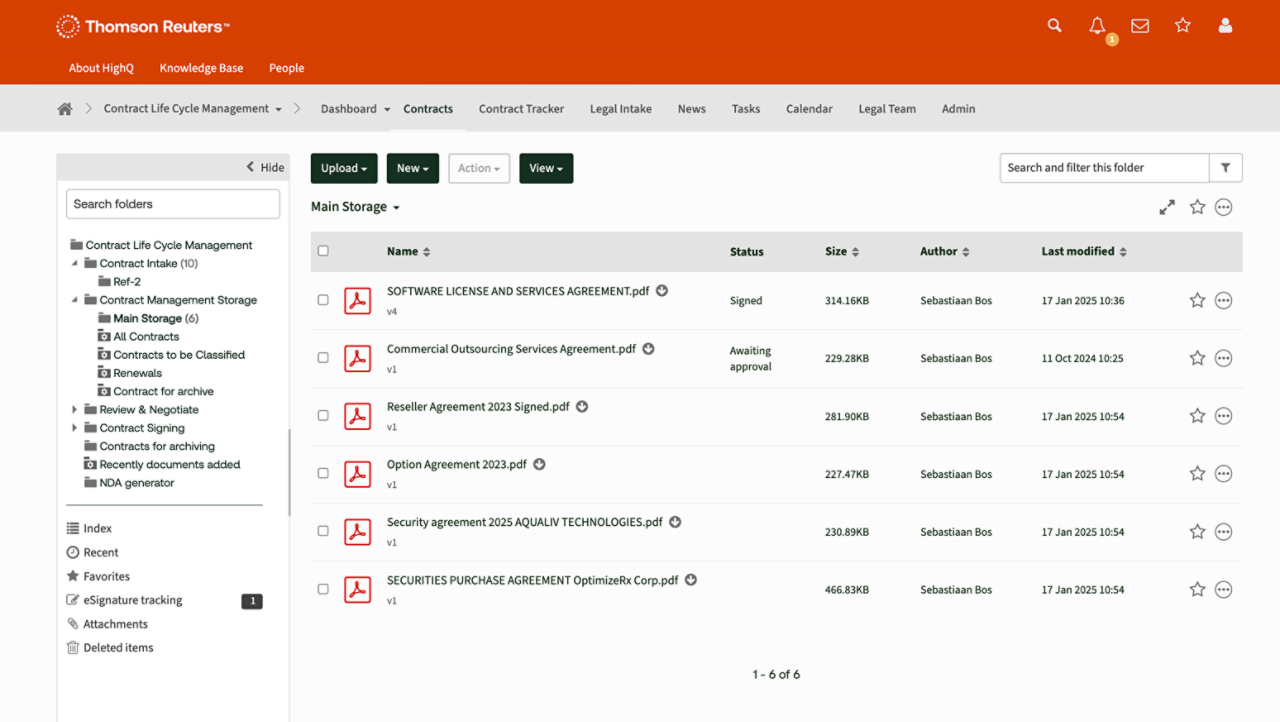1280x722 pixels.
Task: Go to the Legal Intake tab
Action: tap(620, 109)
